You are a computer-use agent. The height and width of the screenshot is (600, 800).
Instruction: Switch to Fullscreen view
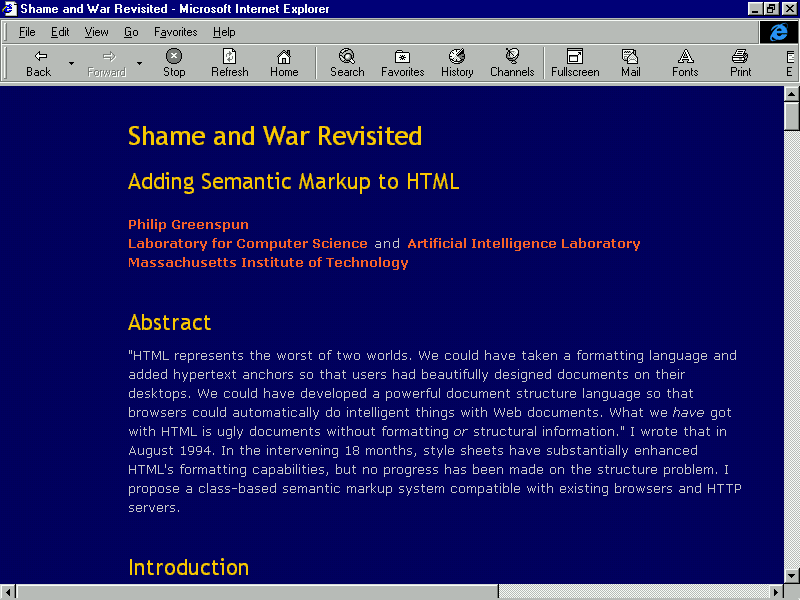(575, 63)
